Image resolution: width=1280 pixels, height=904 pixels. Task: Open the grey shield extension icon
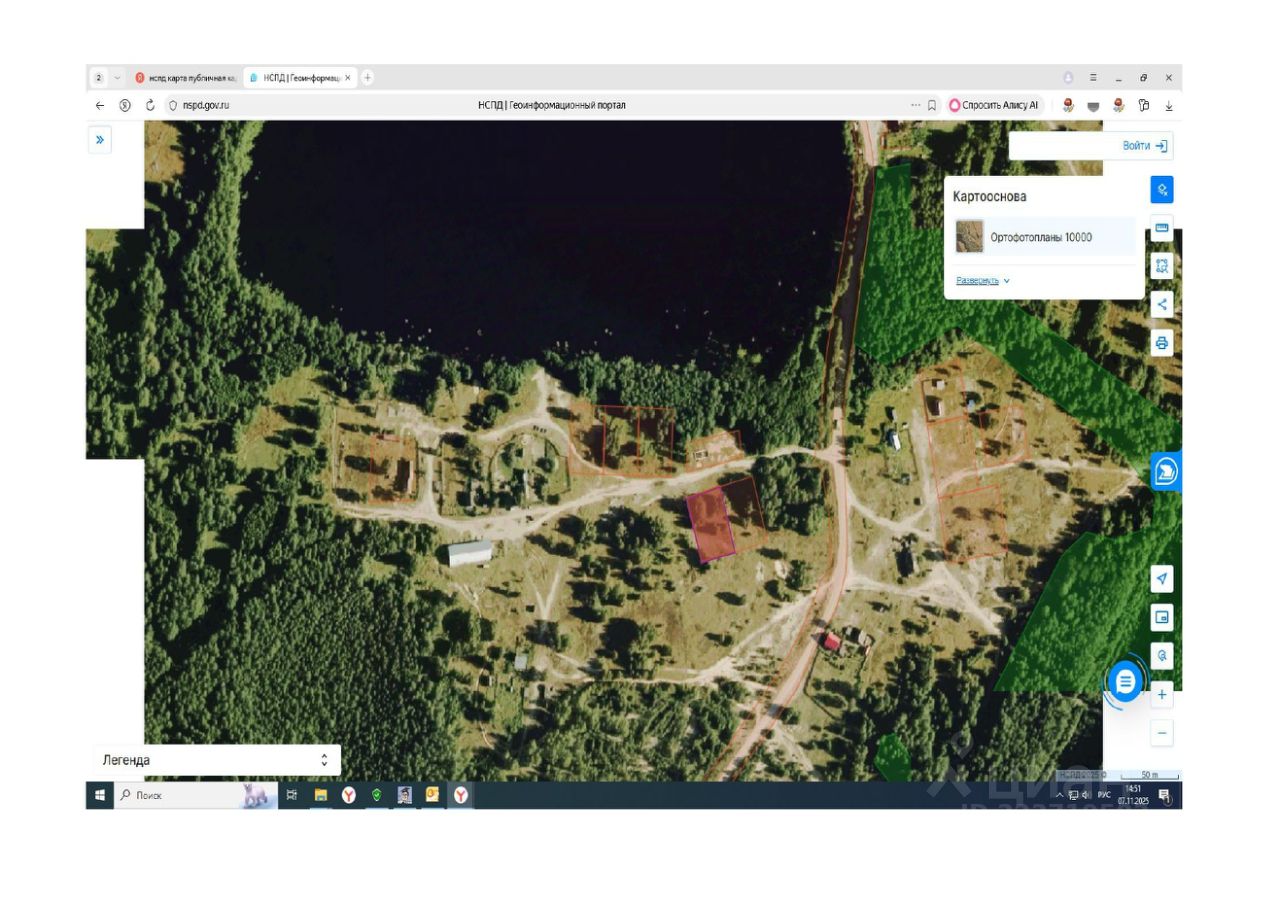pyautogui.click(x=1093, y=105)
